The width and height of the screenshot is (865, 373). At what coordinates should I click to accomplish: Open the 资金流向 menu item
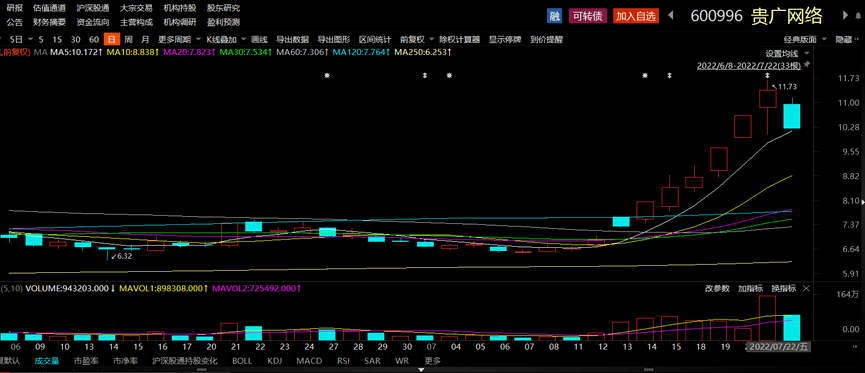[93, 23]
